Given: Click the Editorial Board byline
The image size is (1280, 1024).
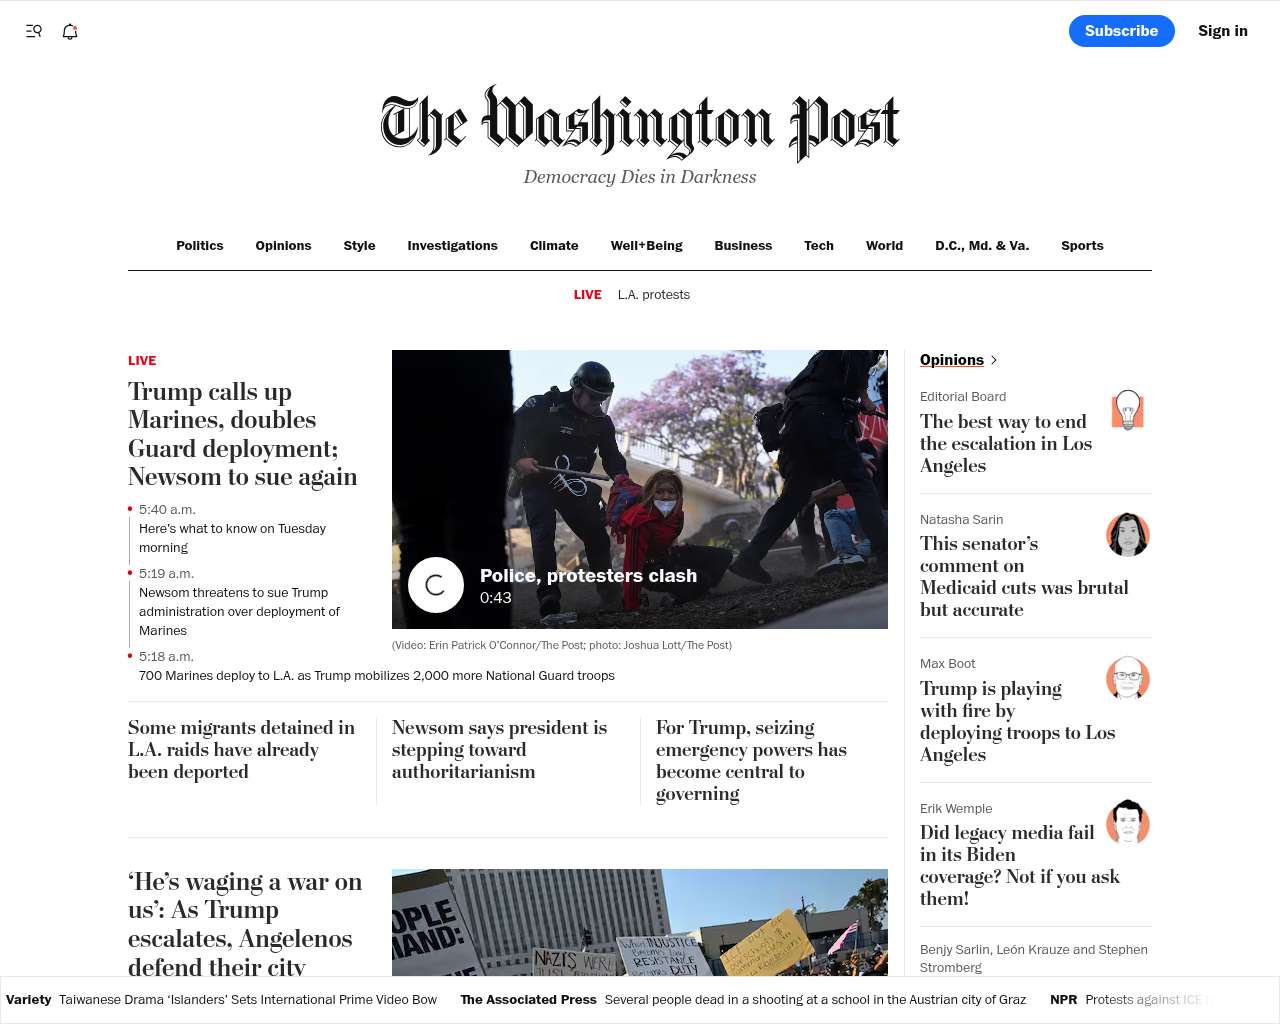Looking at the screenshot, I should (963, 397).
